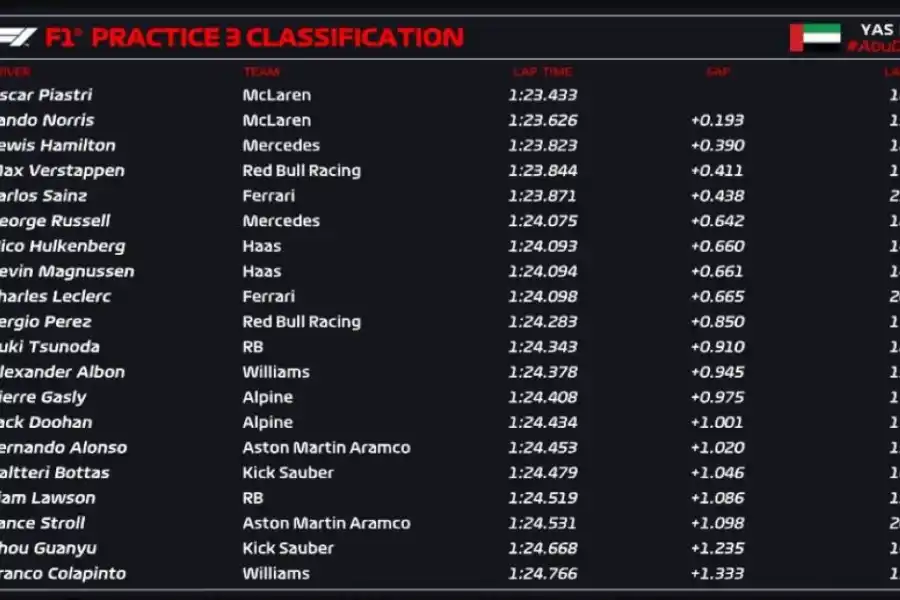Image resolution: width=900 pixels, height=600 pixels.
Task: Click Red Bull Racing next to Verstappen
Action: (x=301, y=171)
